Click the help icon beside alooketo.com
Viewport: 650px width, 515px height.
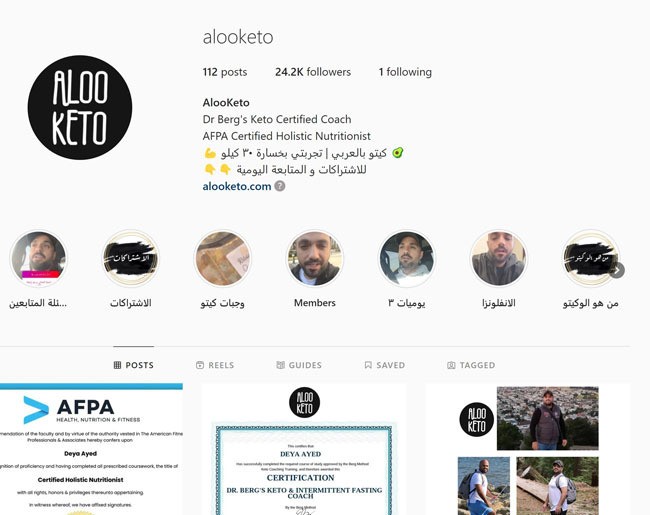[x=280, y=186]
